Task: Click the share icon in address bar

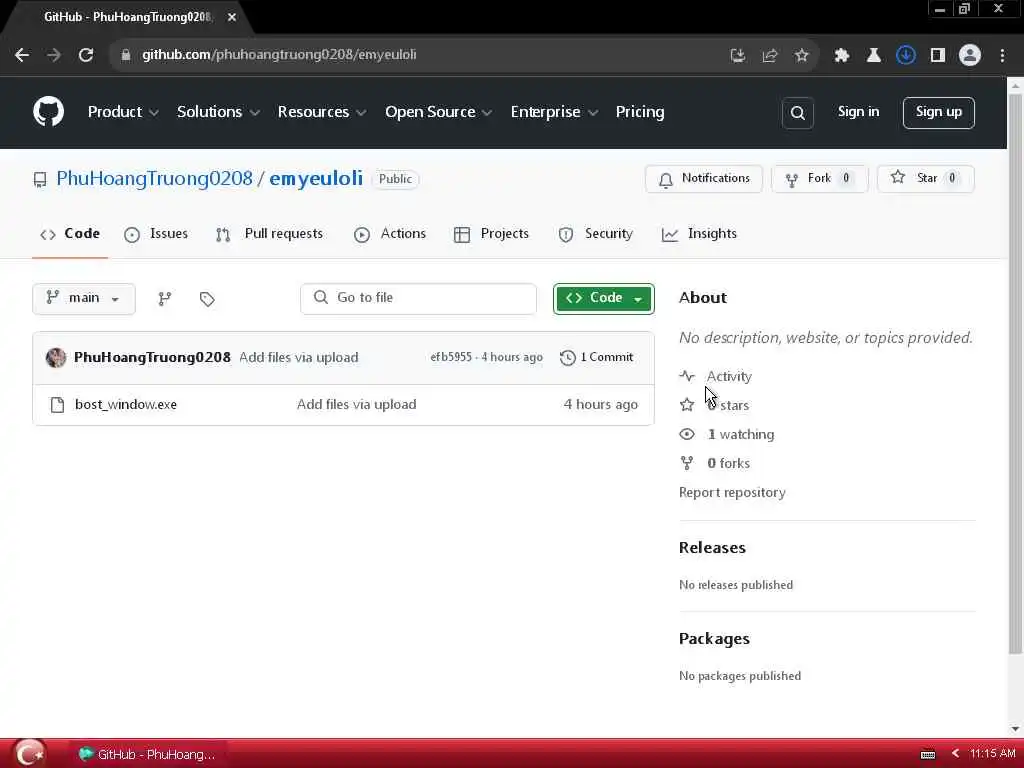Action: [769, 56]
